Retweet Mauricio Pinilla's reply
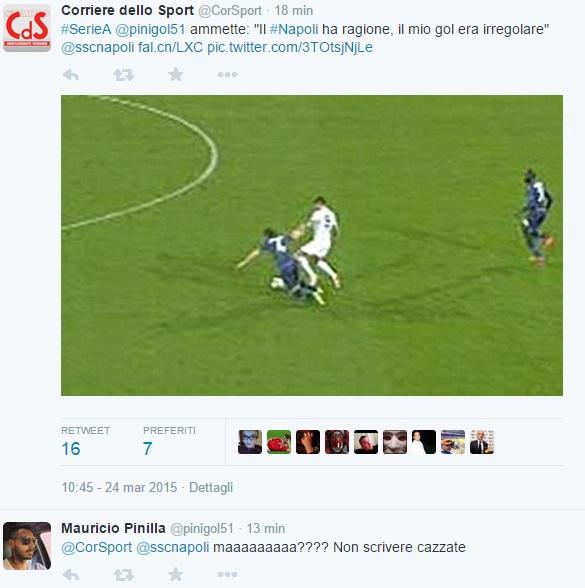The image size is (585, 588). pos(123,574)
